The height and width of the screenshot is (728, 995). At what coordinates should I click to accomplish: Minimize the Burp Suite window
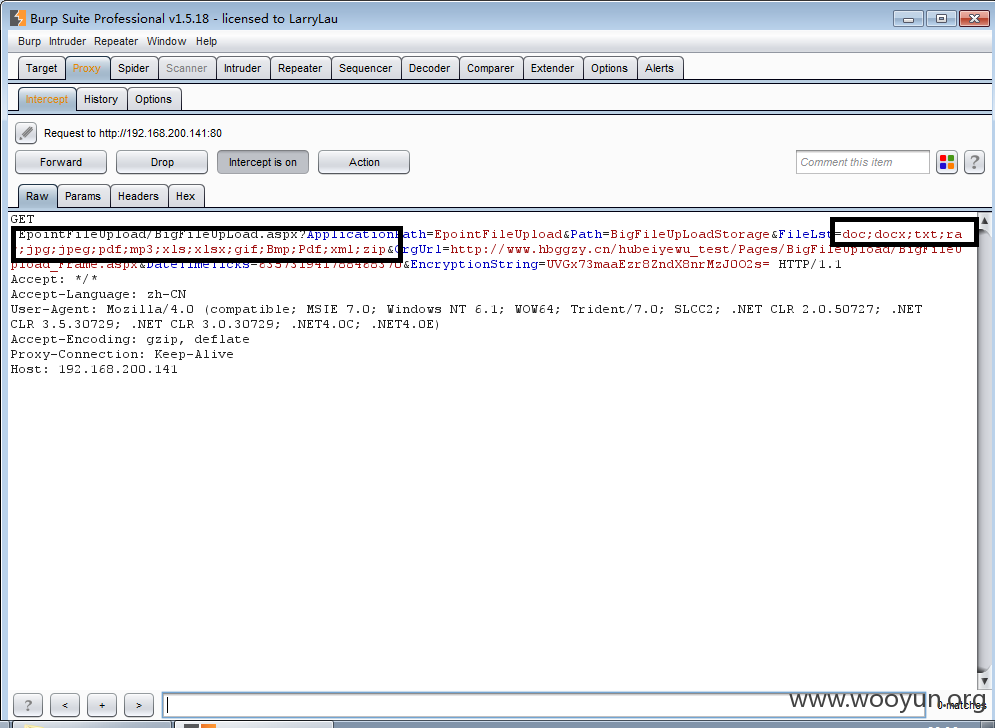908,19
